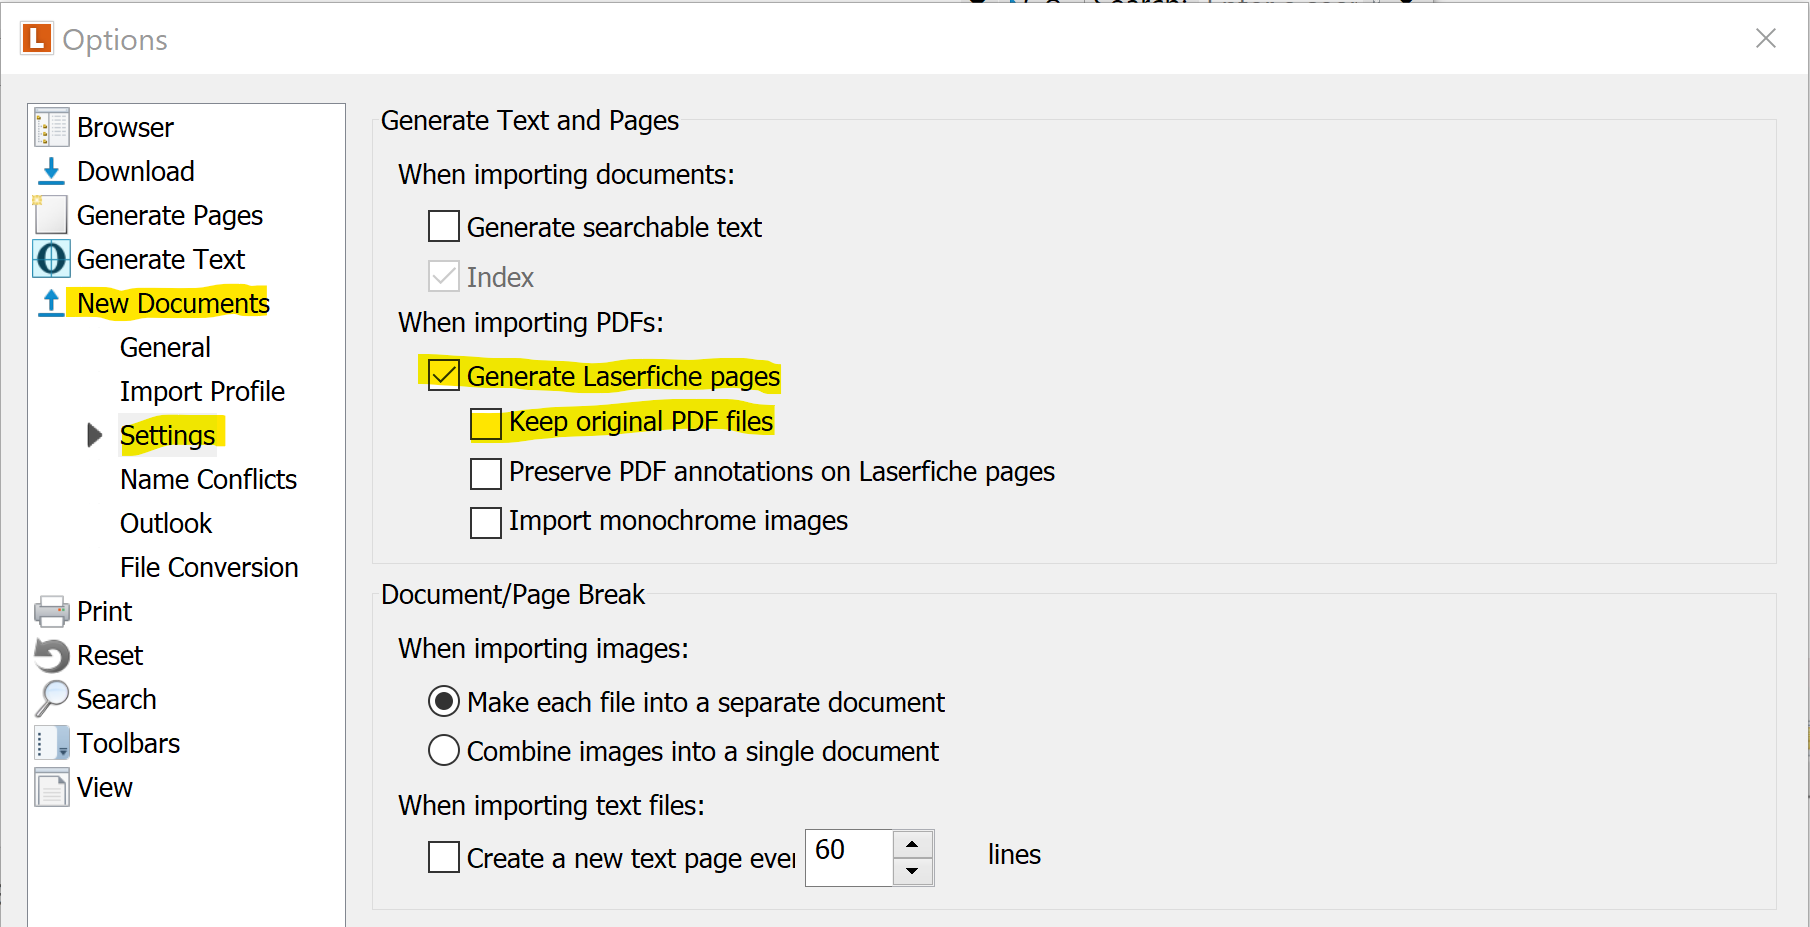Click the greyed-out Index checkbox
Screen dimensions: 1810x927
(444, 276)
